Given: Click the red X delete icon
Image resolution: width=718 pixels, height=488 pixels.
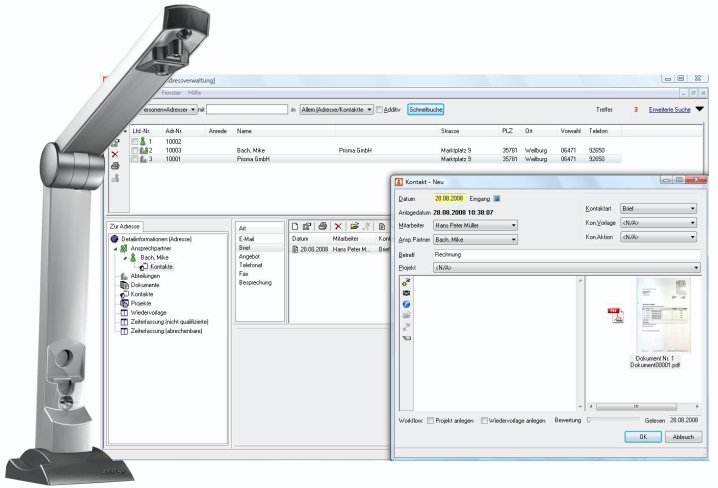Looking at the screenshot, I should pyautogui.click(x=339, y=228).
